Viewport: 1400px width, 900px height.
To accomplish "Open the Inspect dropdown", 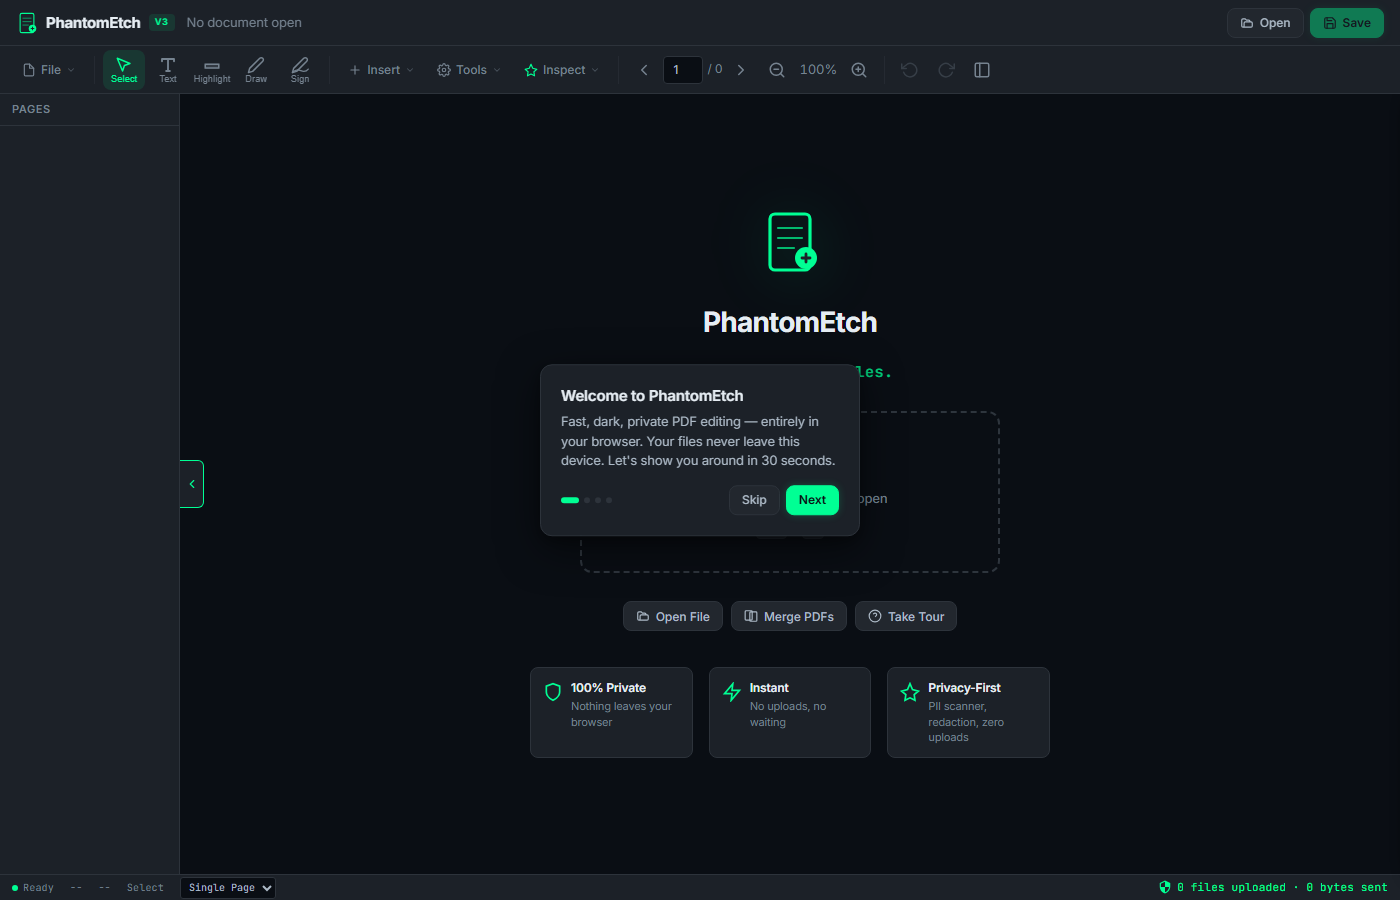I will point(561,69).
